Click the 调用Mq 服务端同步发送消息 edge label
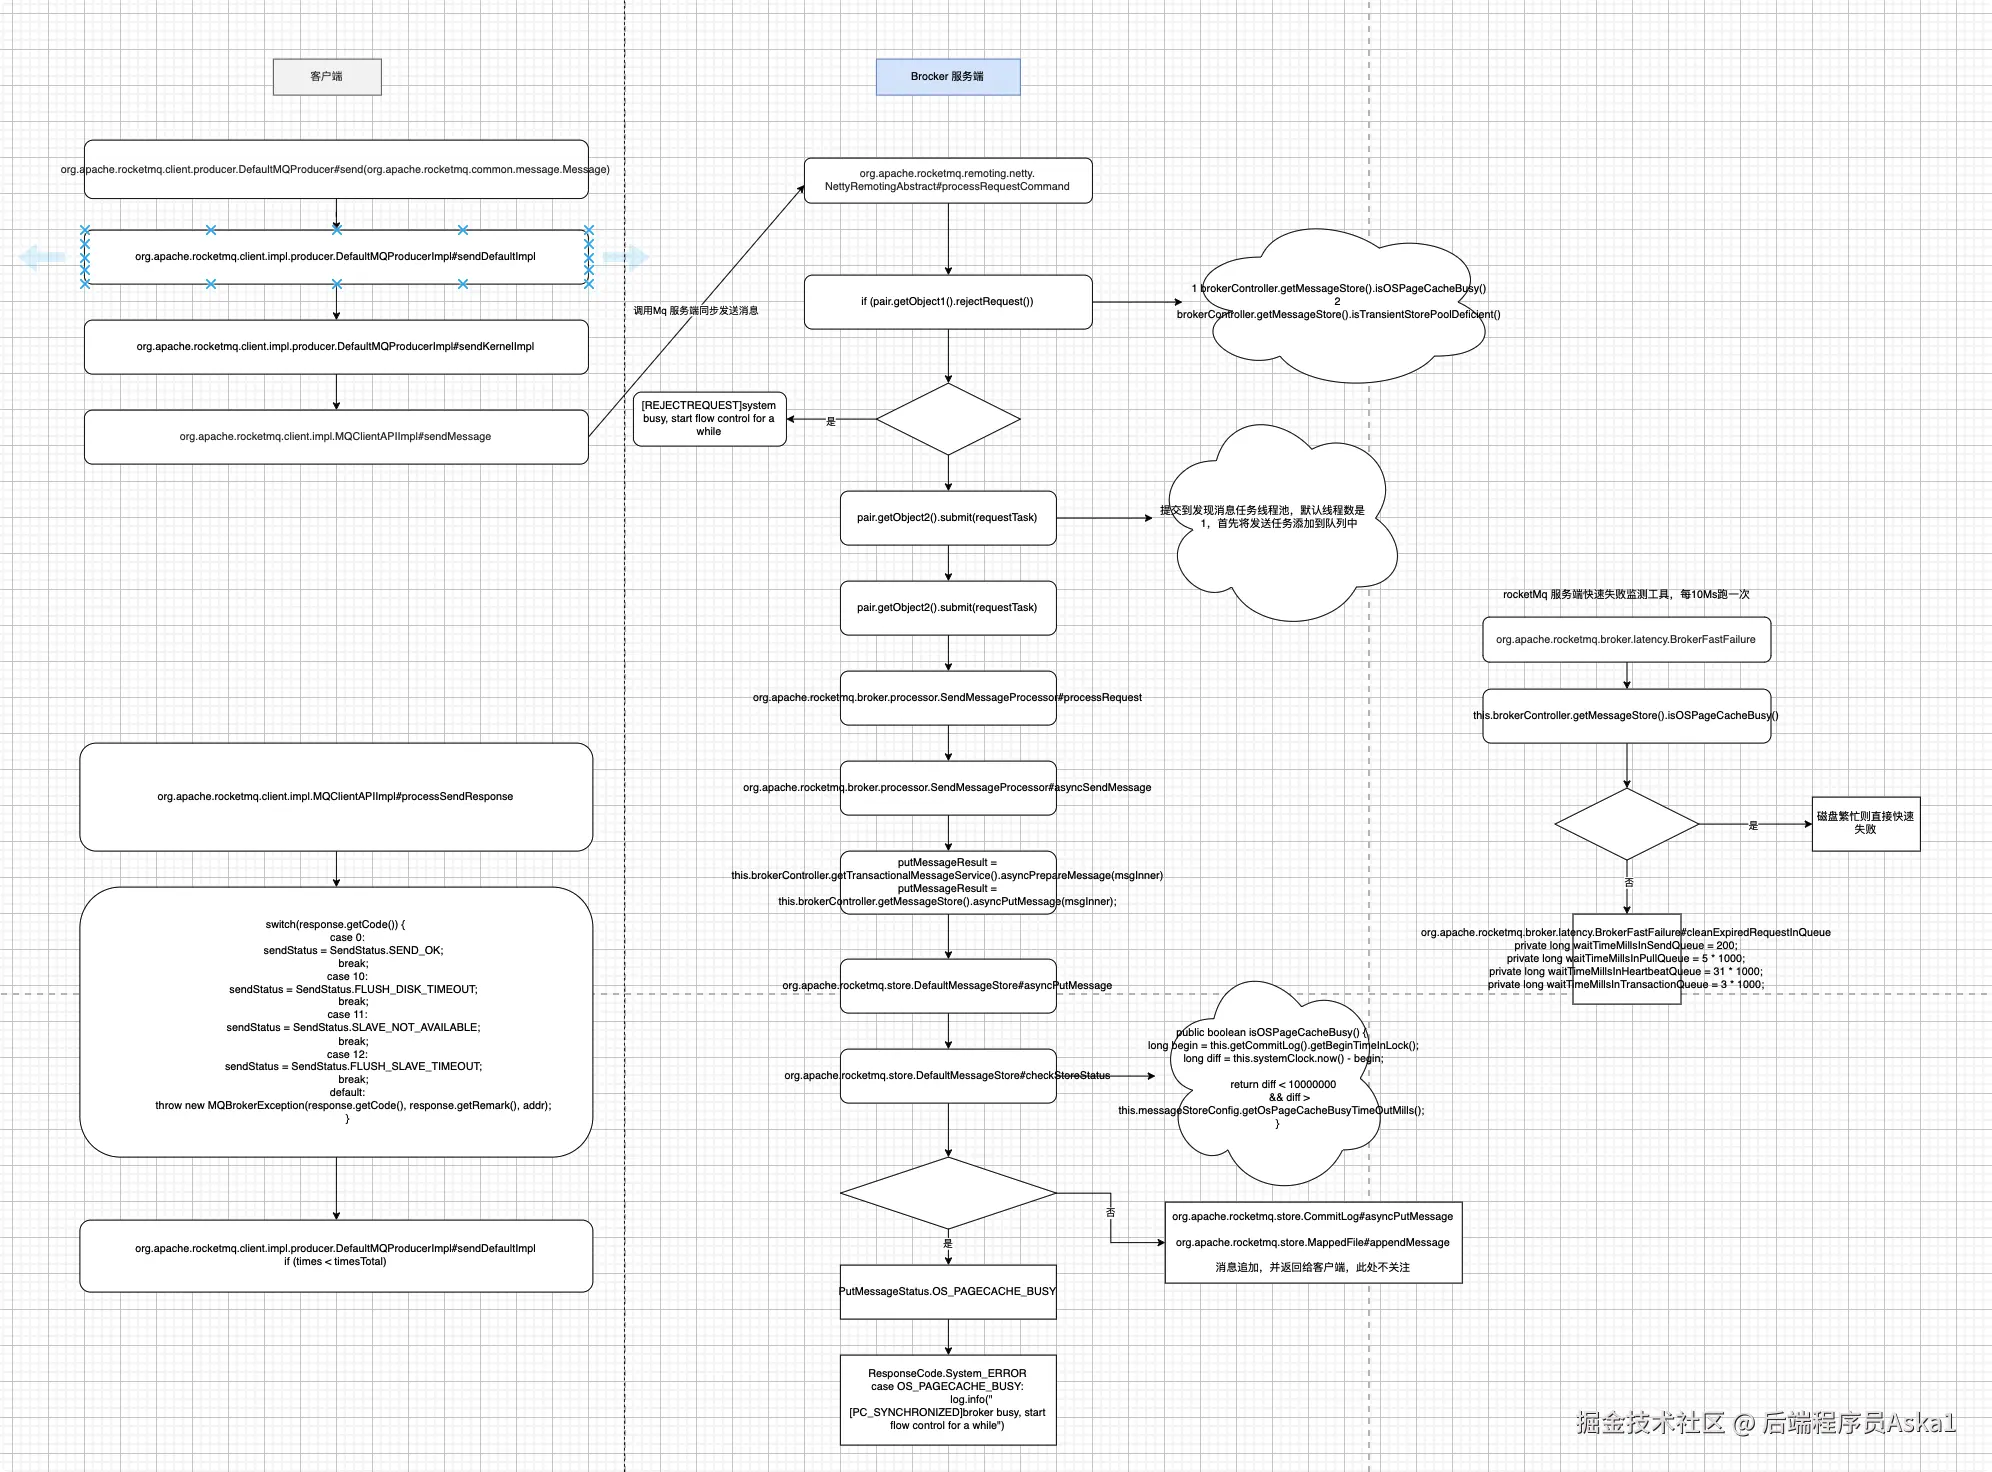Image resolution: width=1992 pixels, height=1472 pixels. [695, 311]
